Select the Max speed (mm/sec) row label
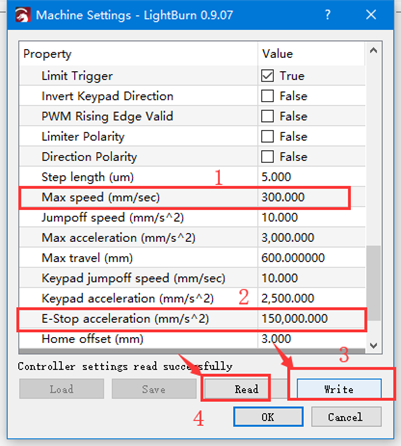The width and height of the screenshot is (401, 446). [101, 197]
